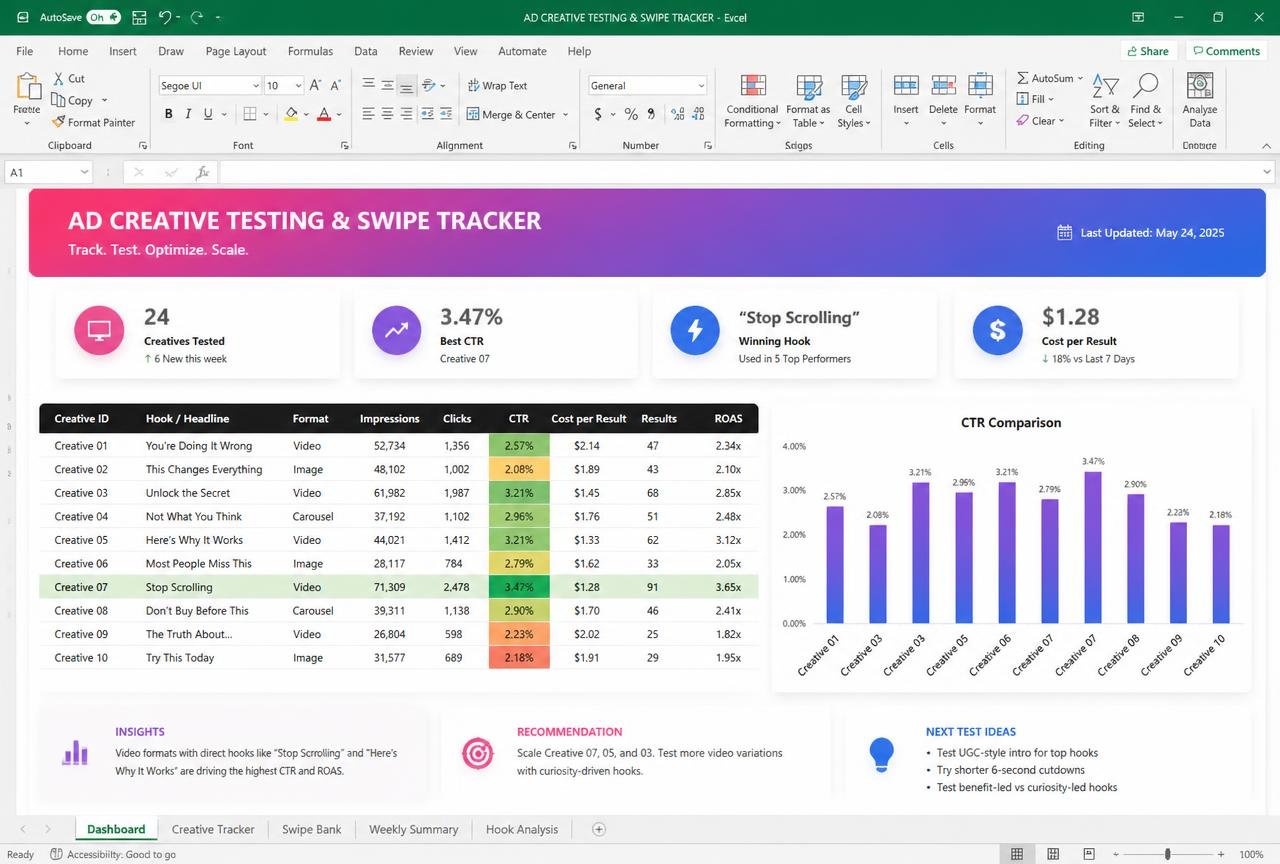
Task: Apply Accounting dollar number format
Action: [x=598, y=114]
